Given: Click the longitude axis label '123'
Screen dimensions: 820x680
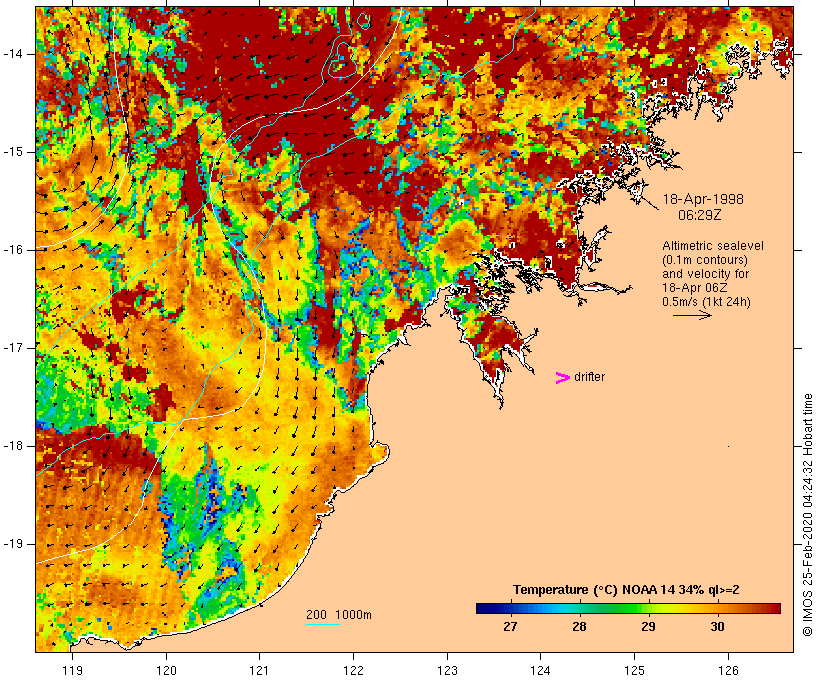Looking at the screenshot, I should click(x=447, y=670).
